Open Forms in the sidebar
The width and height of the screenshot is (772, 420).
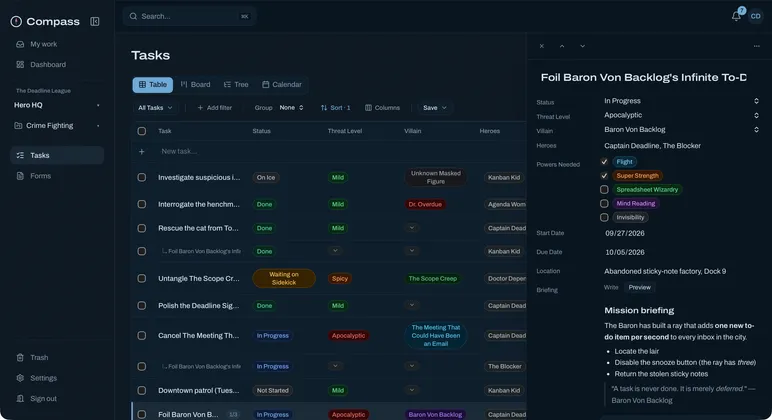coord(57,176)
